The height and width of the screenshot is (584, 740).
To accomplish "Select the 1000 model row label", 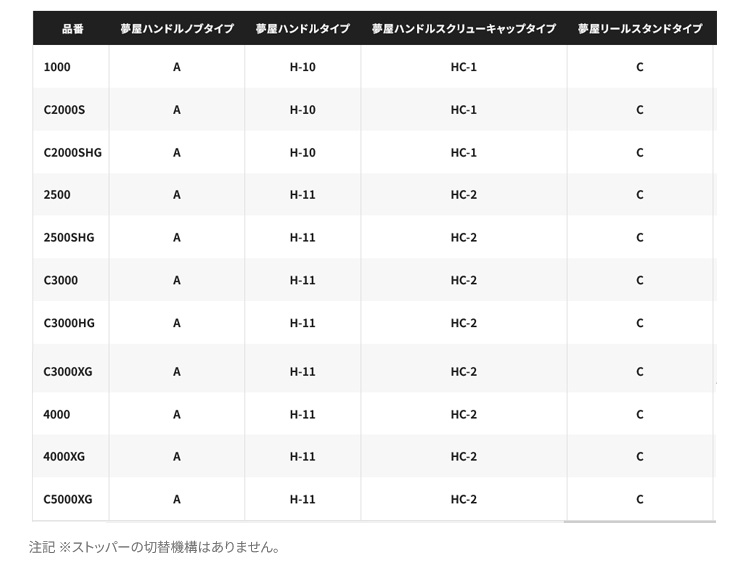I will pos(57,67).
